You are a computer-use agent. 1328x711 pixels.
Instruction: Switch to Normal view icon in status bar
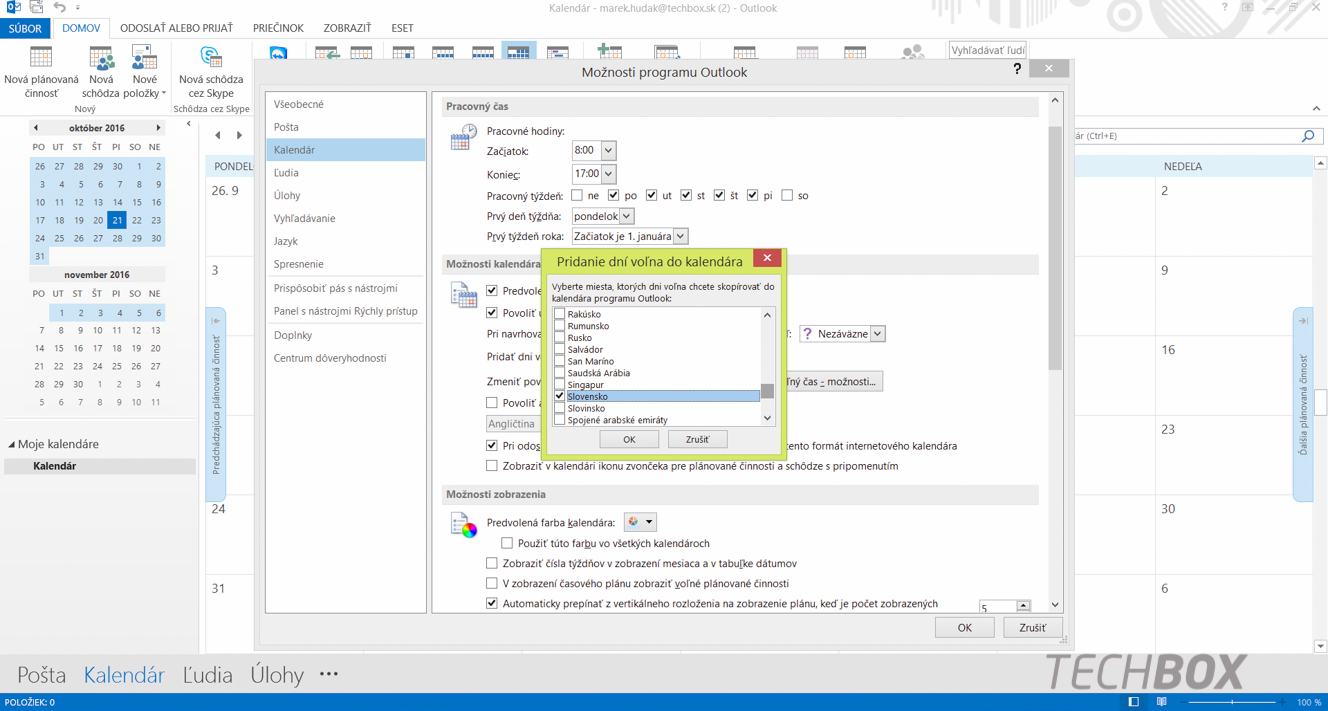pyautogui.click(x=1133, y=702)
